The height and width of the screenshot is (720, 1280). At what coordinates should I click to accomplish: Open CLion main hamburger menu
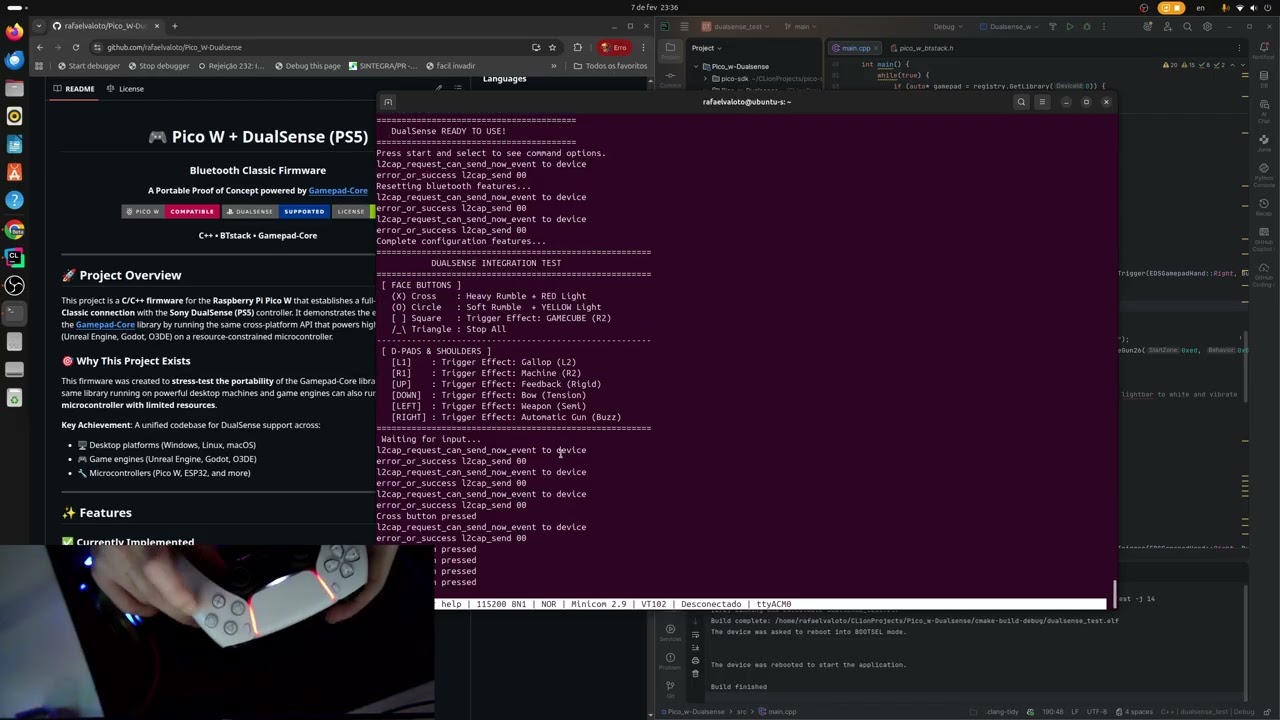click(685, 26)
